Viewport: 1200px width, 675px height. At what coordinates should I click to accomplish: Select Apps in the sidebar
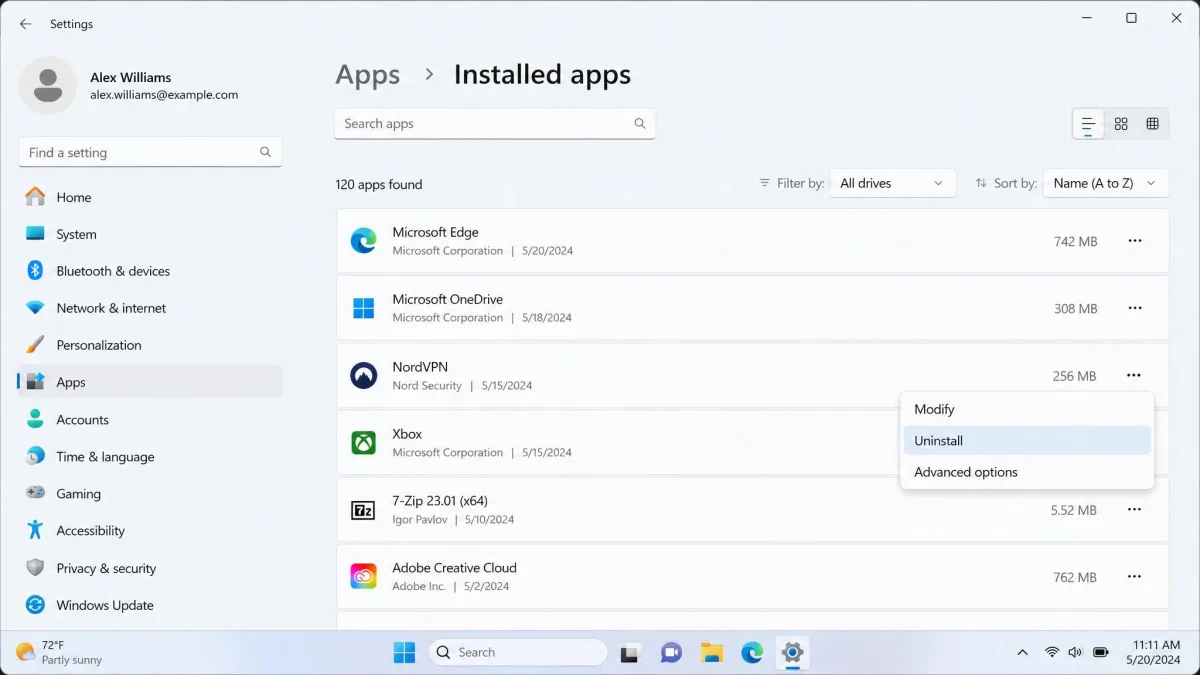click(x=150, y=382)
